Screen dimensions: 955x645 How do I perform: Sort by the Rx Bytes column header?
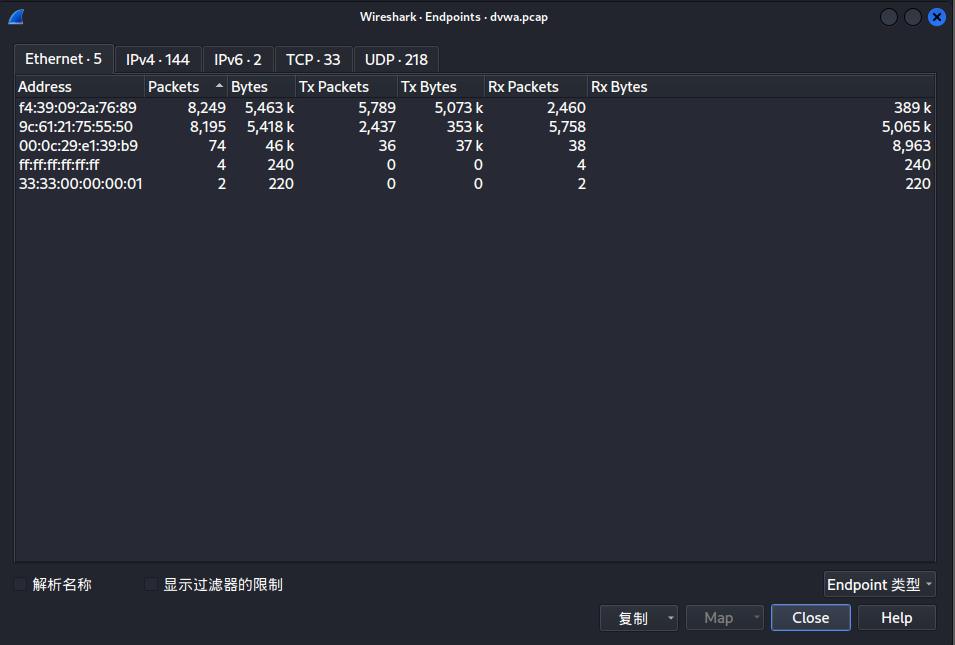(761, 86)
